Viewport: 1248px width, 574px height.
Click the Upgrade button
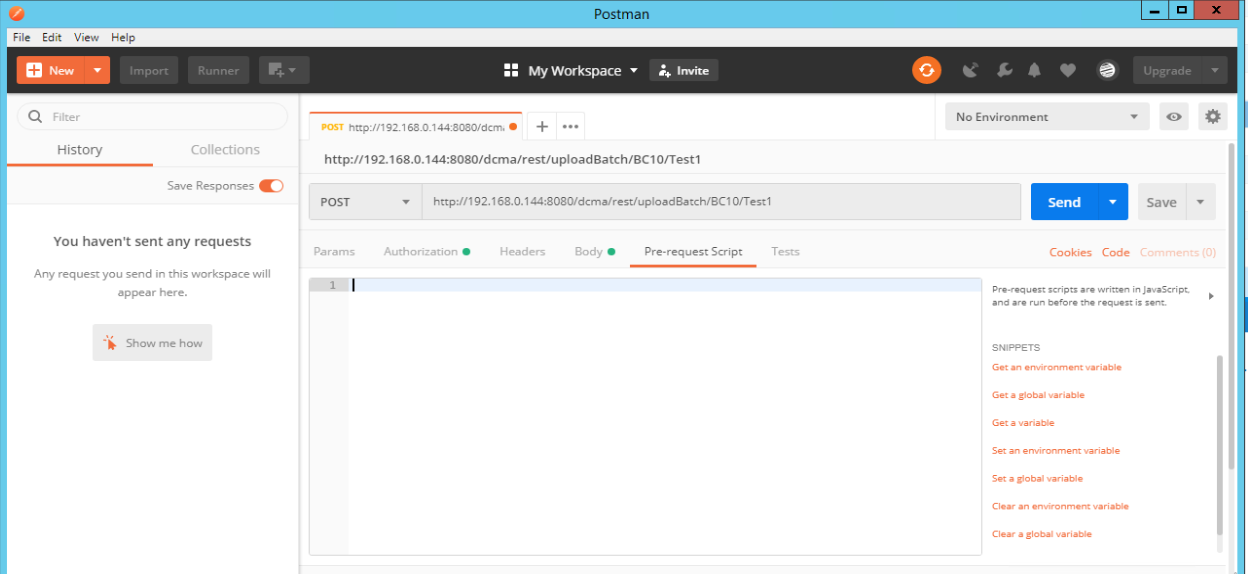(x=1167, y=70)
